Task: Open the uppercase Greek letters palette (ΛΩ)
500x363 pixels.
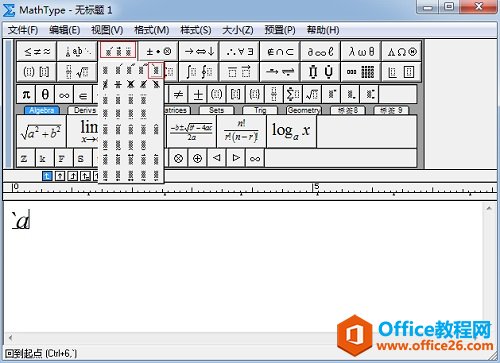Action: [402, 51]
